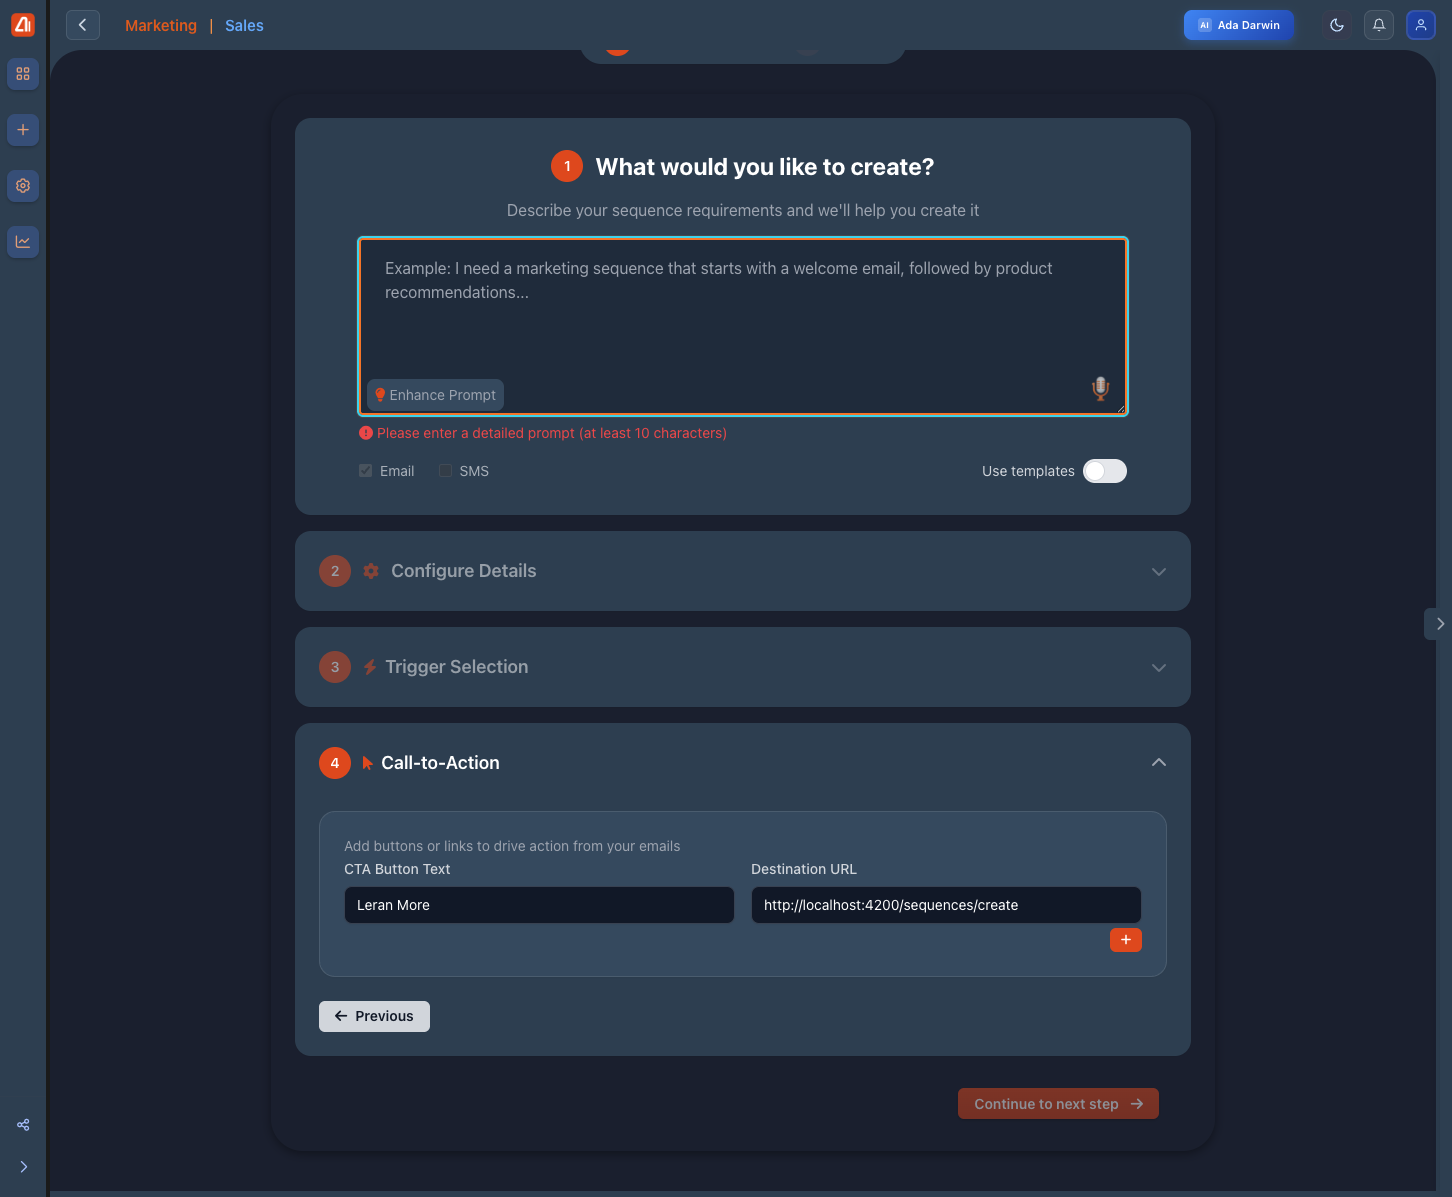Screen dimensions: 1452x1197
Task: Expand the Trigger Selection section chevron
Action: (1159, 668)
